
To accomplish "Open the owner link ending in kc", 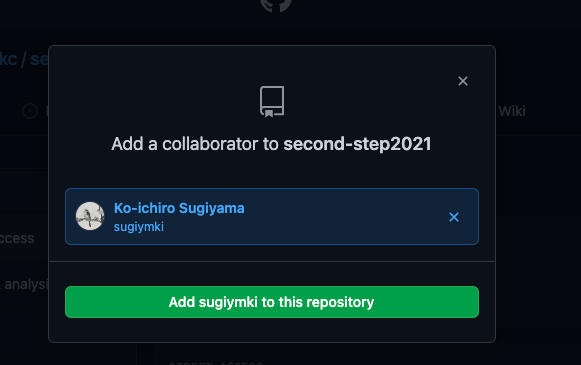I will pos(9,59).
